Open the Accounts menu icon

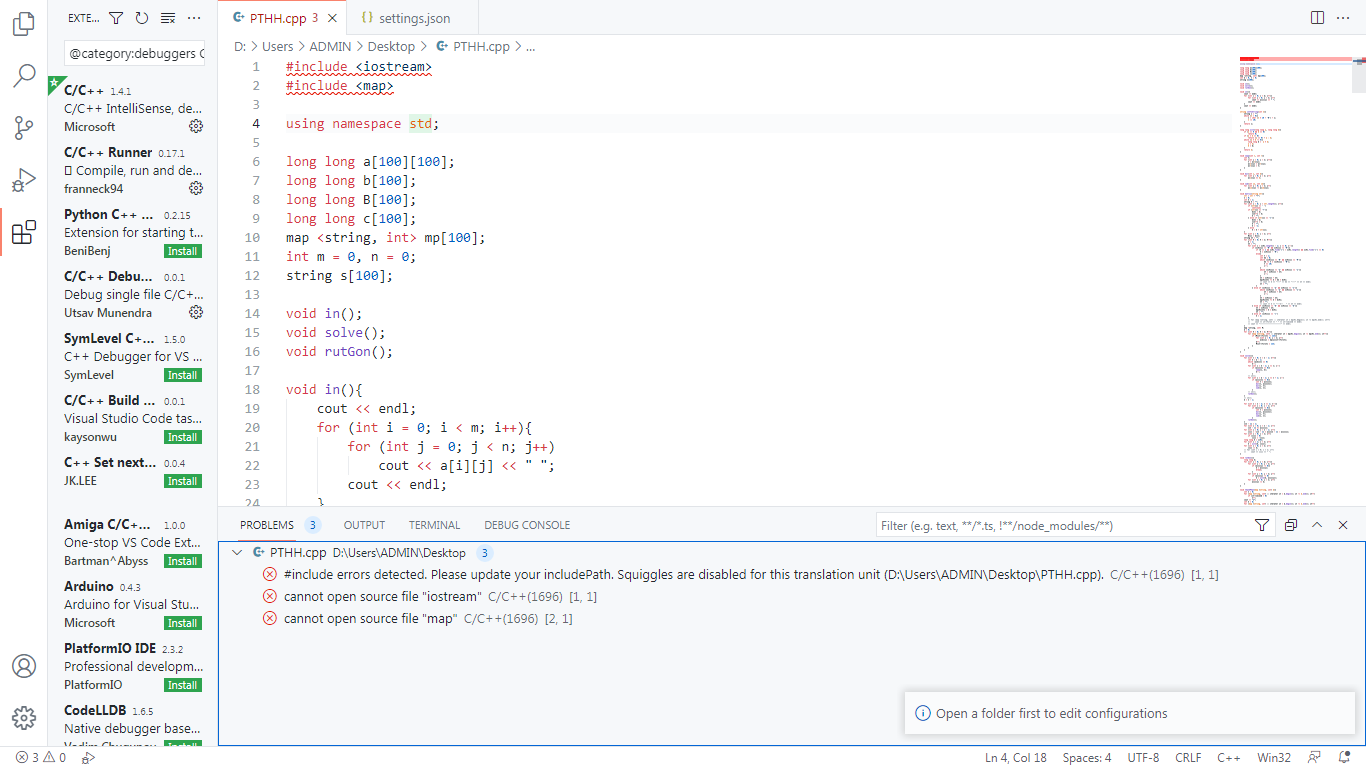(x=24, y=666)
